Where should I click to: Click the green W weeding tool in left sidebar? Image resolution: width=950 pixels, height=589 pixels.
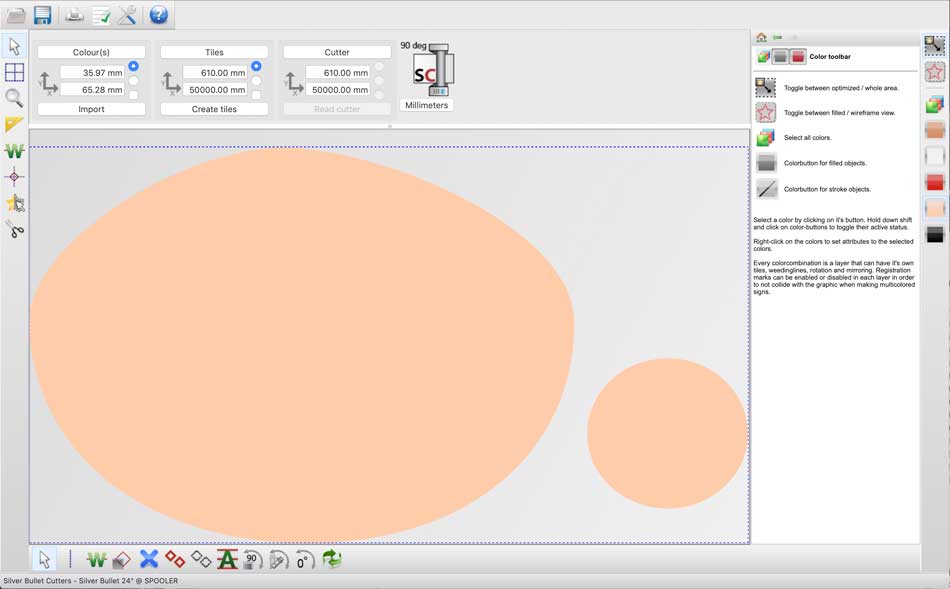pos(15,150)
